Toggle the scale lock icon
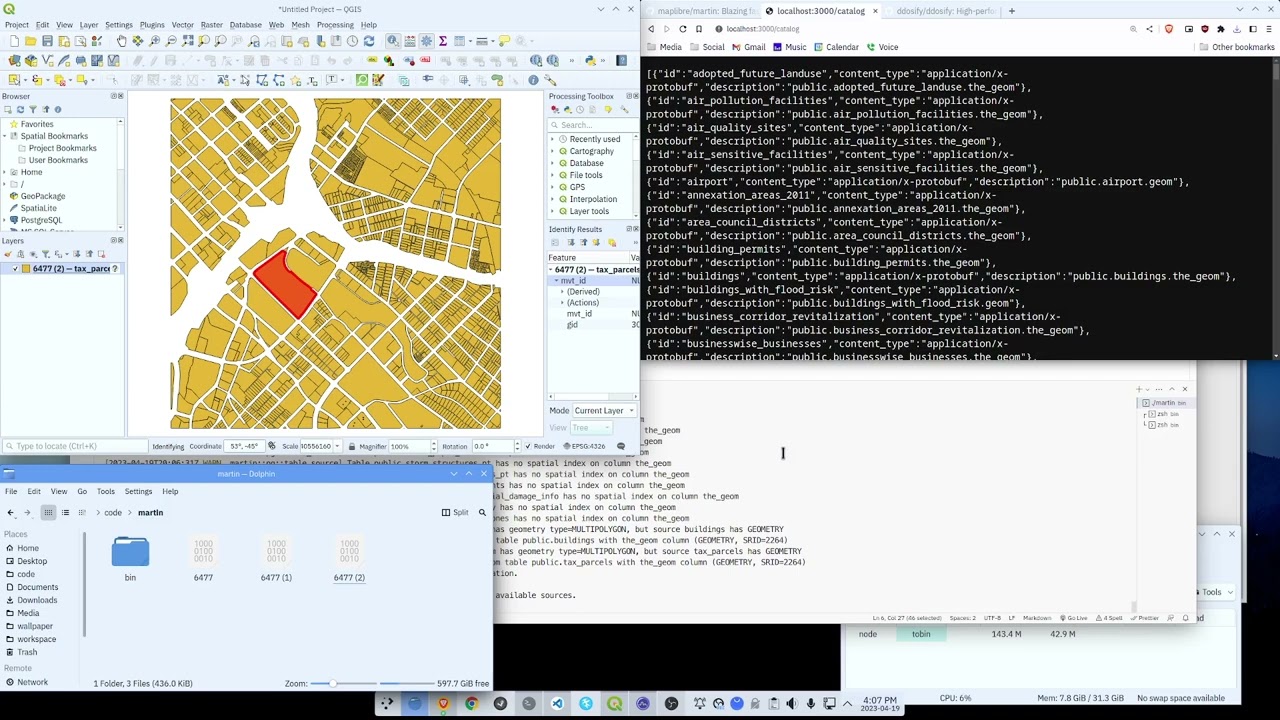This screenshot has width=1280, height=720. tap(351, 446)
